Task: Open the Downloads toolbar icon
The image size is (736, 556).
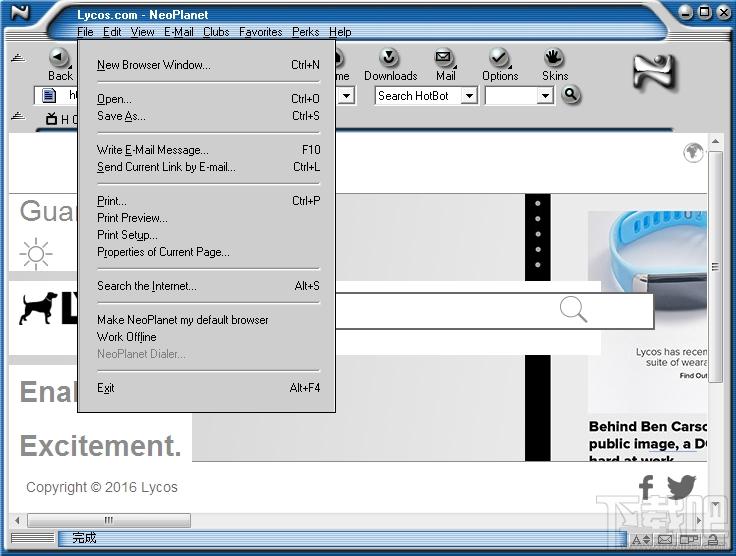Action: click(389, 58)
